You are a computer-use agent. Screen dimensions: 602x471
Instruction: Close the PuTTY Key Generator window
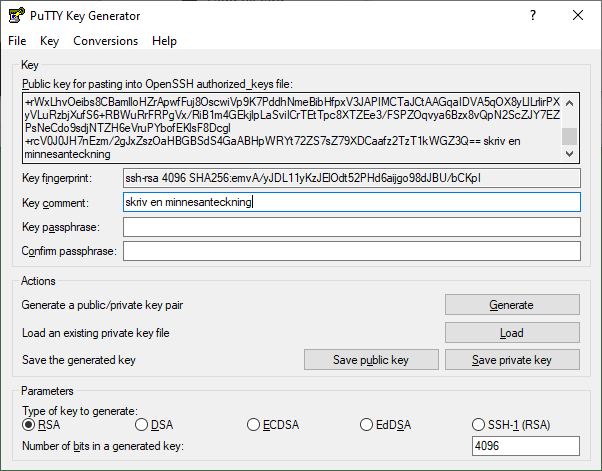pos(578,15)
